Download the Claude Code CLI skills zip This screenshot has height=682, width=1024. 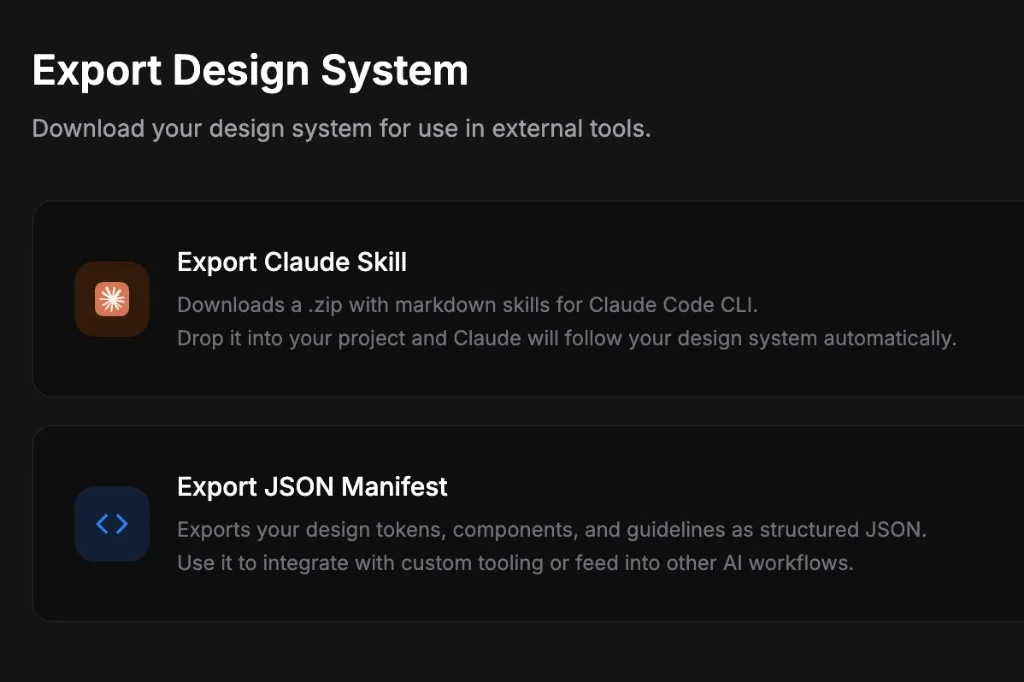(x=528, y=298)
